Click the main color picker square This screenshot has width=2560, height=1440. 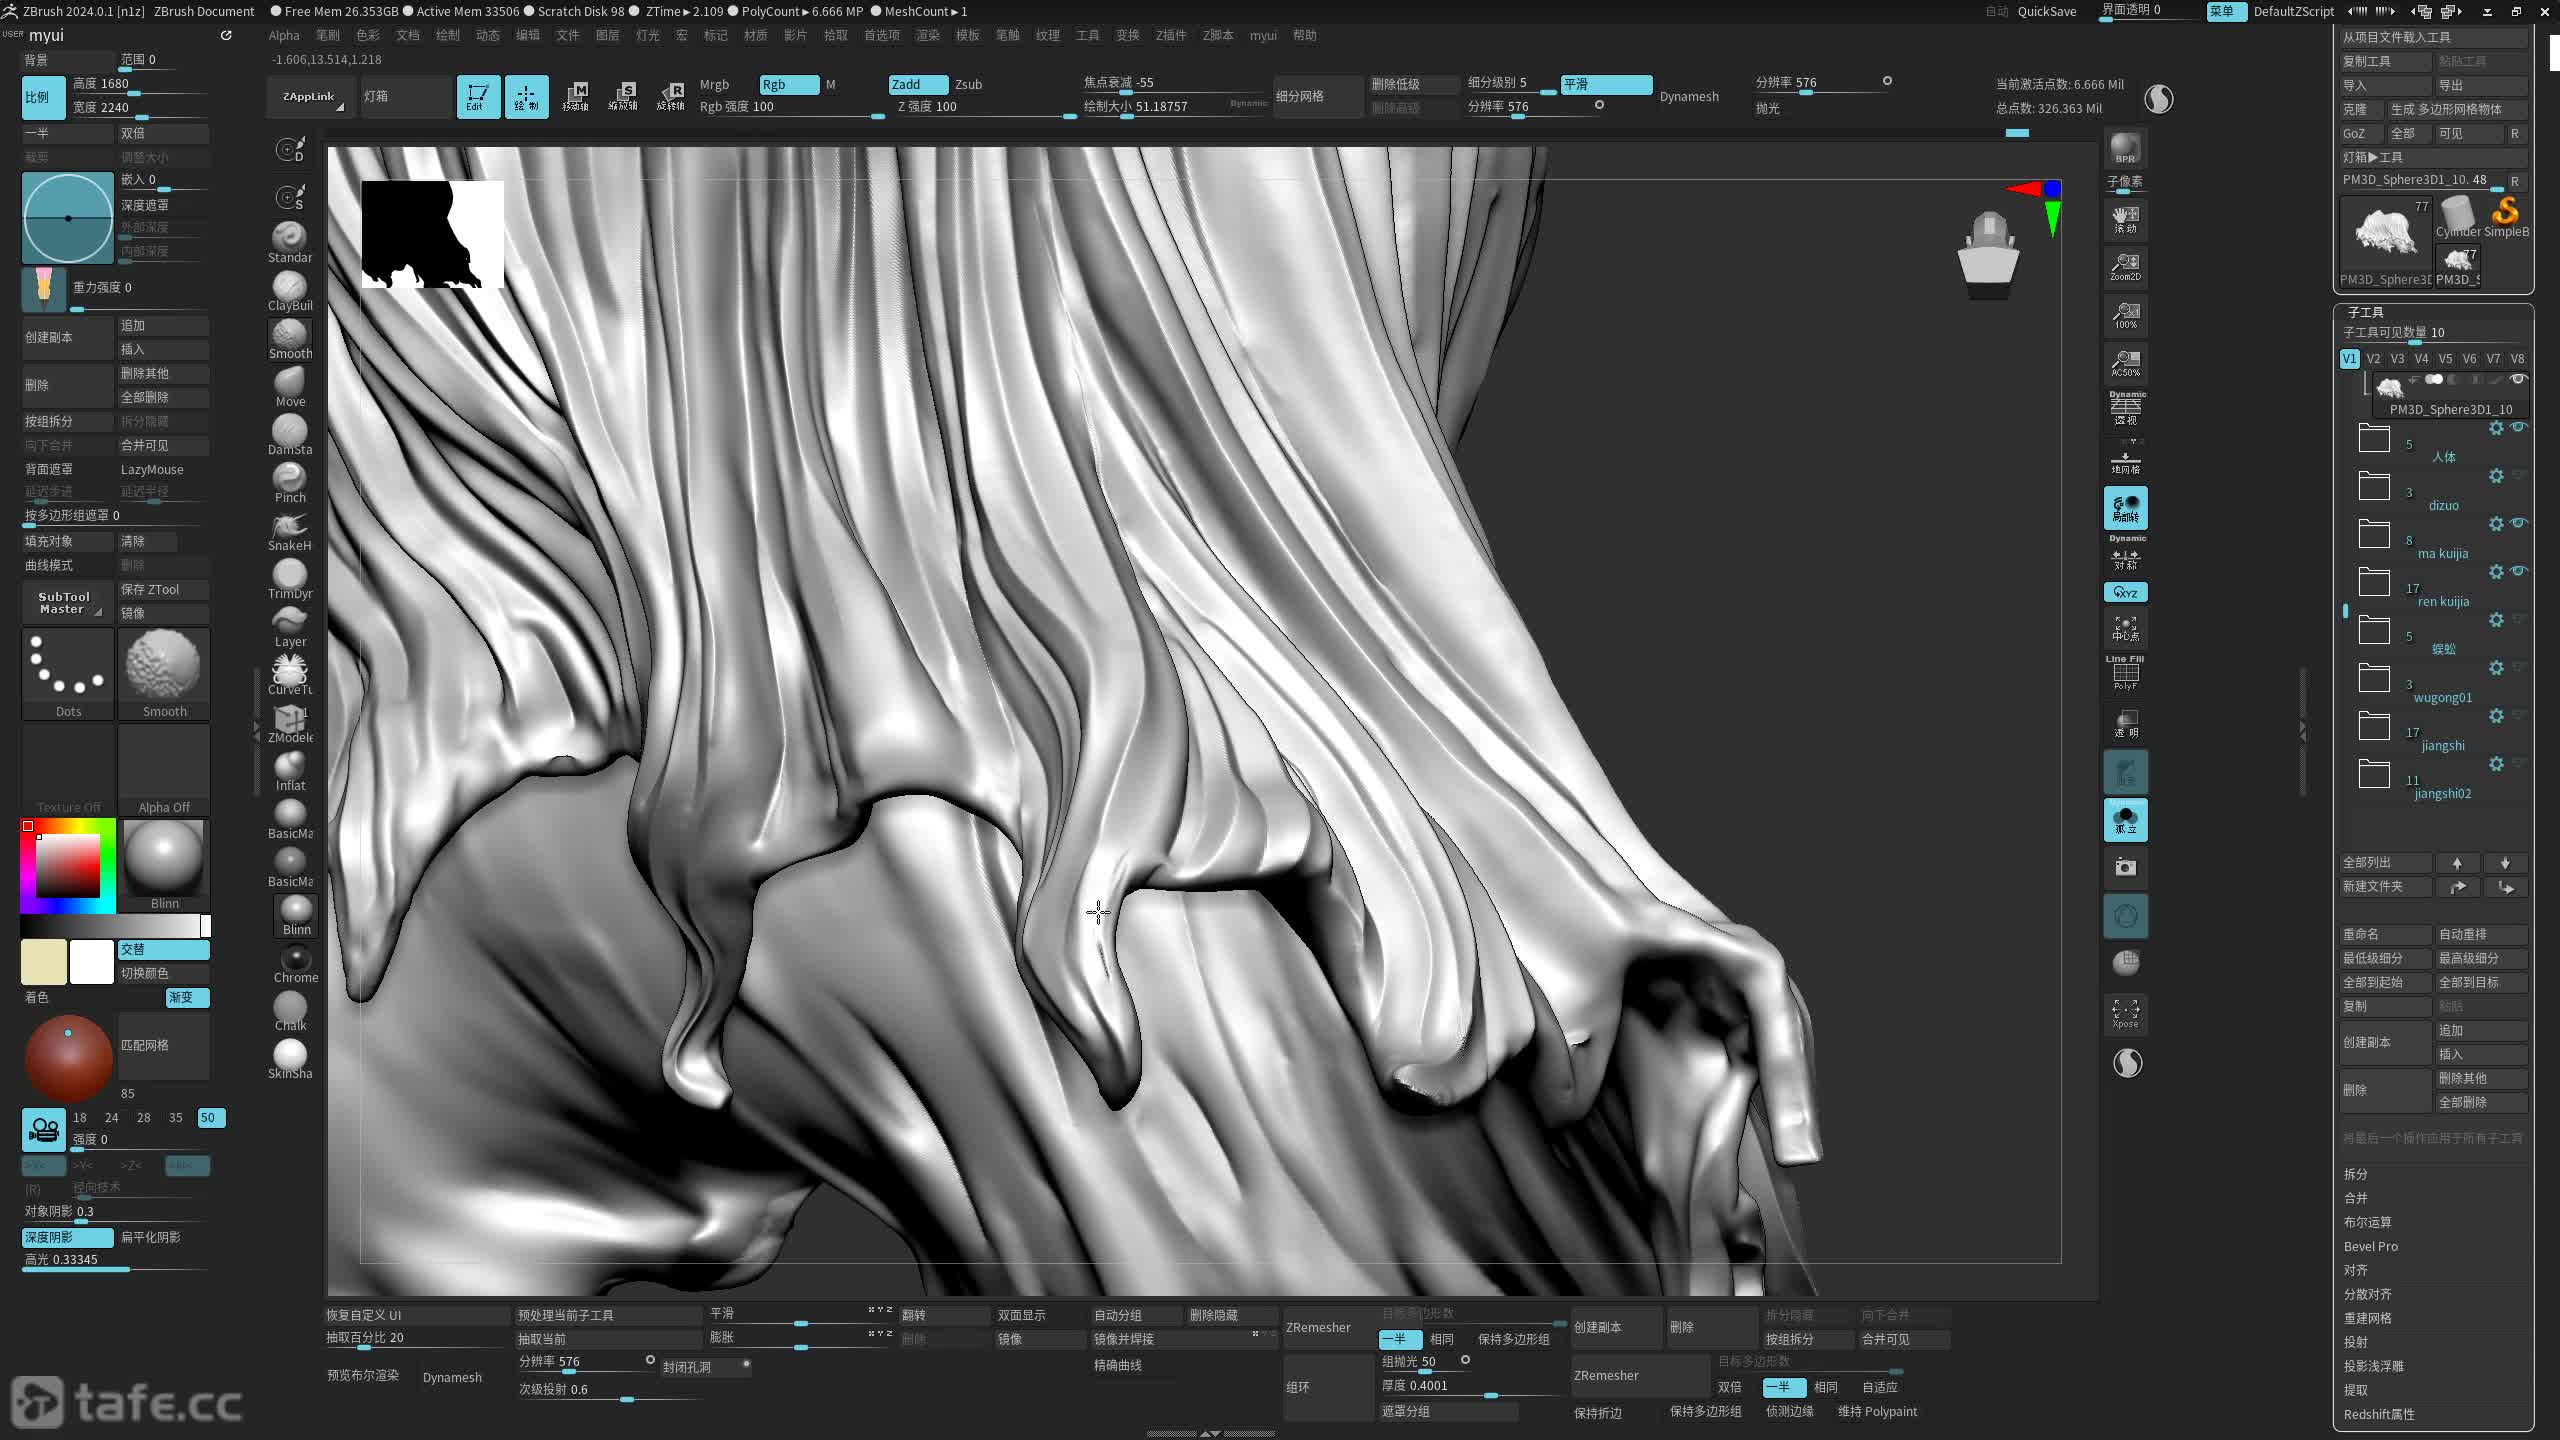point(68,865)
